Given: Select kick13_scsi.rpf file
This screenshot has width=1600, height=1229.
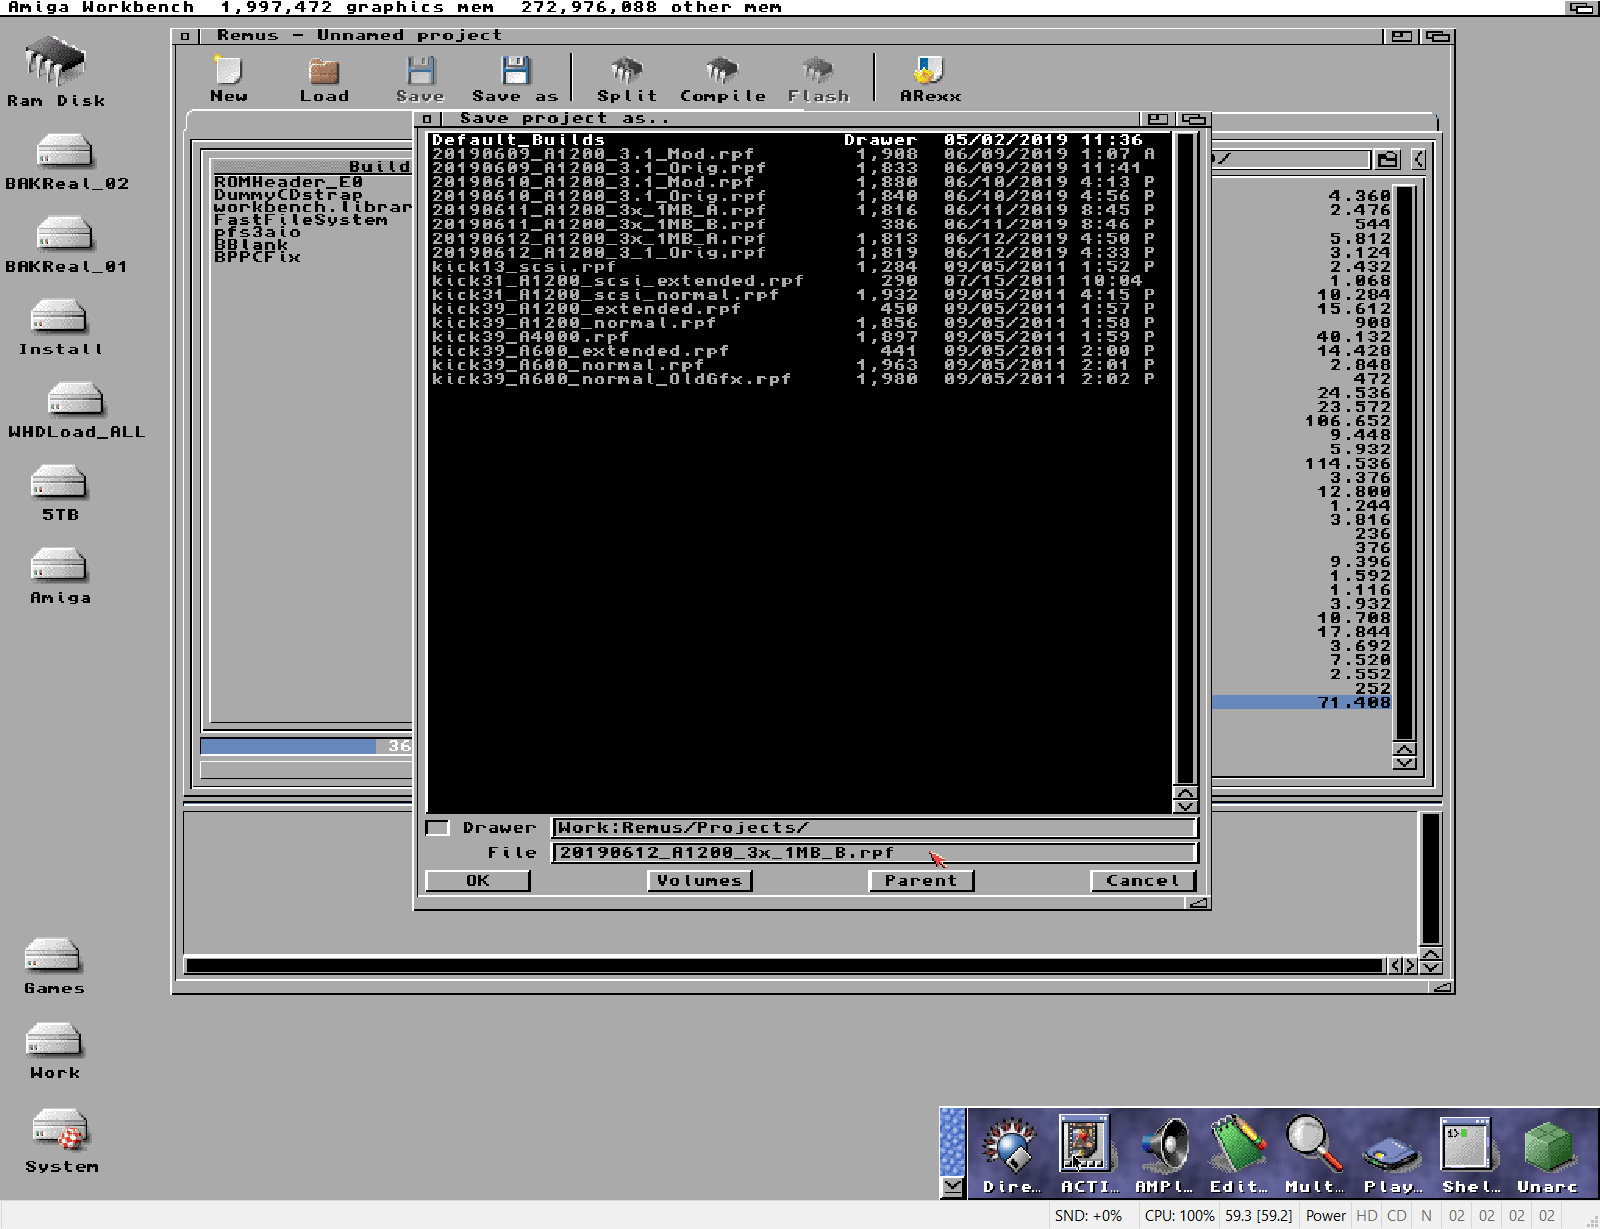Looking at the screenshot, I should click(x=800, y=267).
